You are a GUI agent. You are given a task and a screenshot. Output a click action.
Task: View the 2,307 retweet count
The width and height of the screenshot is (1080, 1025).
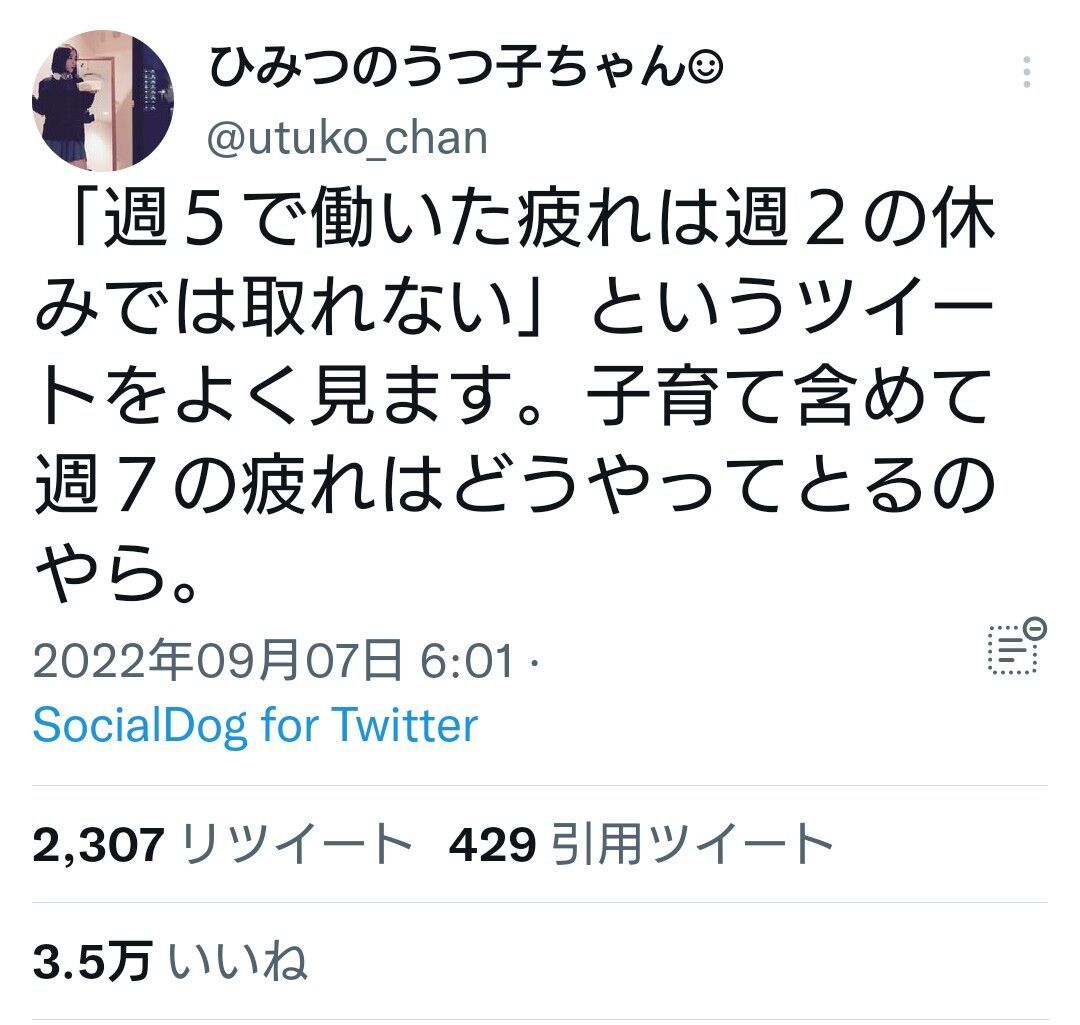click(98, 845)
